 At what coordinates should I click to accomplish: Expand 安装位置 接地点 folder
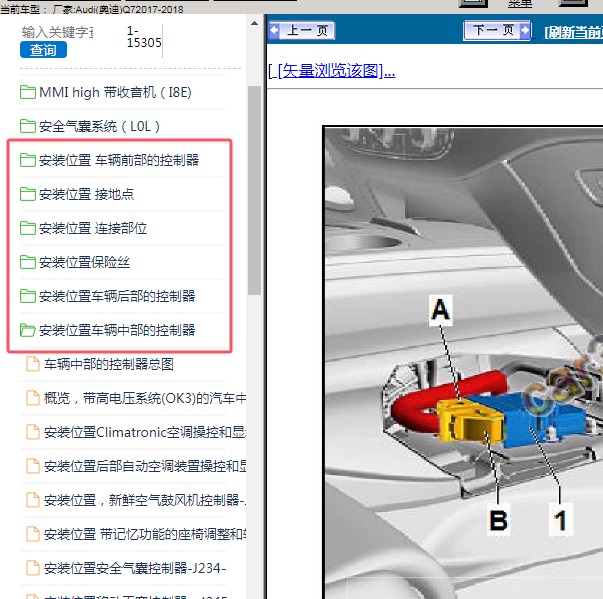tap(87, 194)
